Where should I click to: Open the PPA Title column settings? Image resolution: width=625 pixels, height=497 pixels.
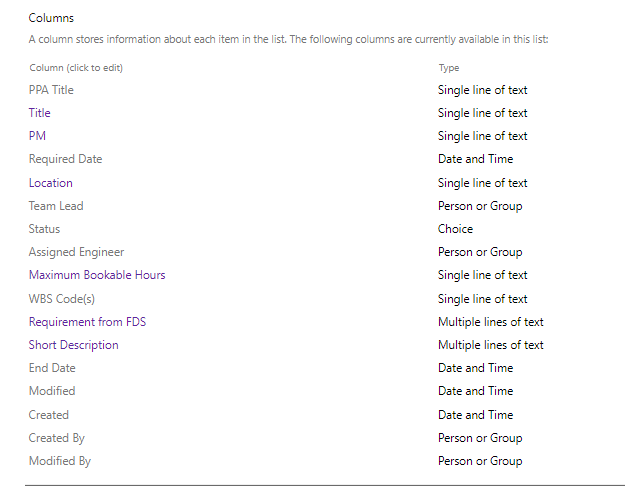51,90
